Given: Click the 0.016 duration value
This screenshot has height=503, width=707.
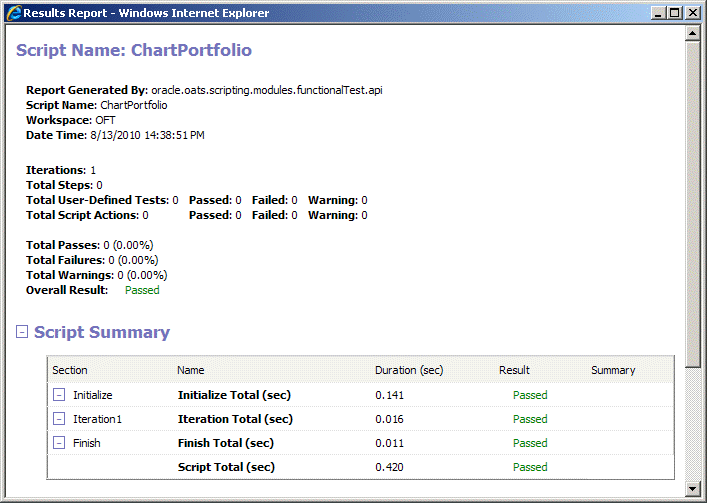Looking at the screenshot, I should (390, 419).
